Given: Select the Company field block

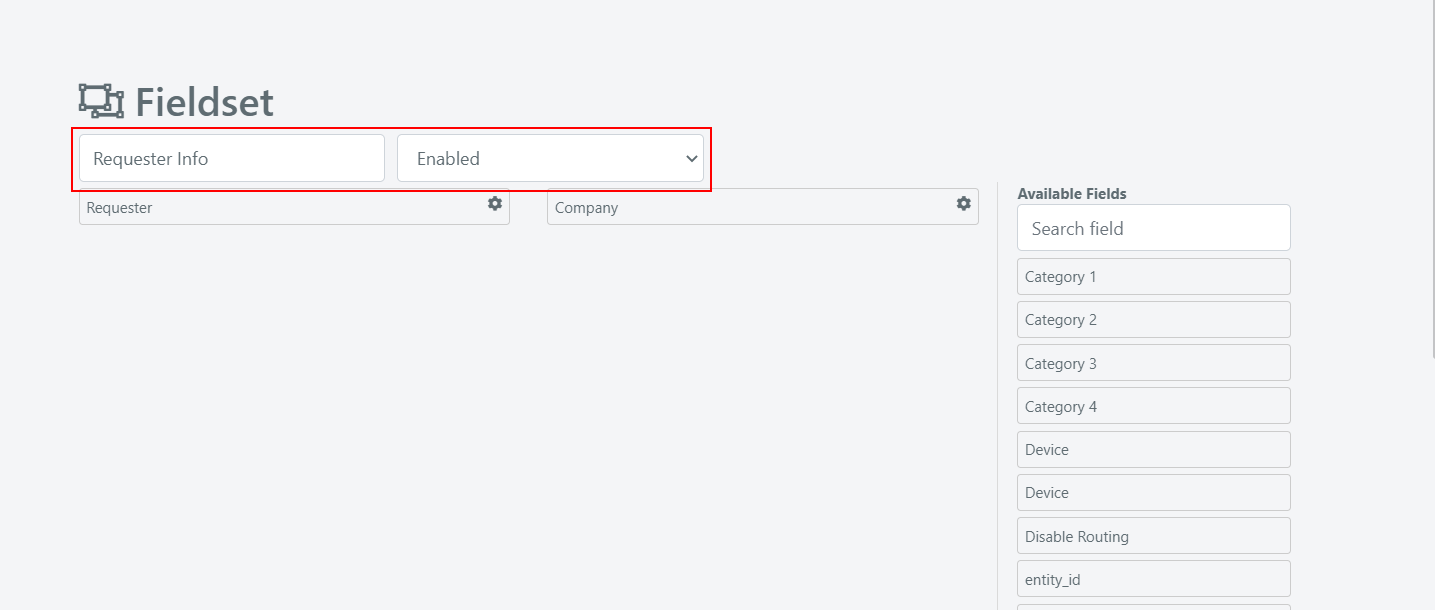Looking at the screenshot, I should 763,207.
